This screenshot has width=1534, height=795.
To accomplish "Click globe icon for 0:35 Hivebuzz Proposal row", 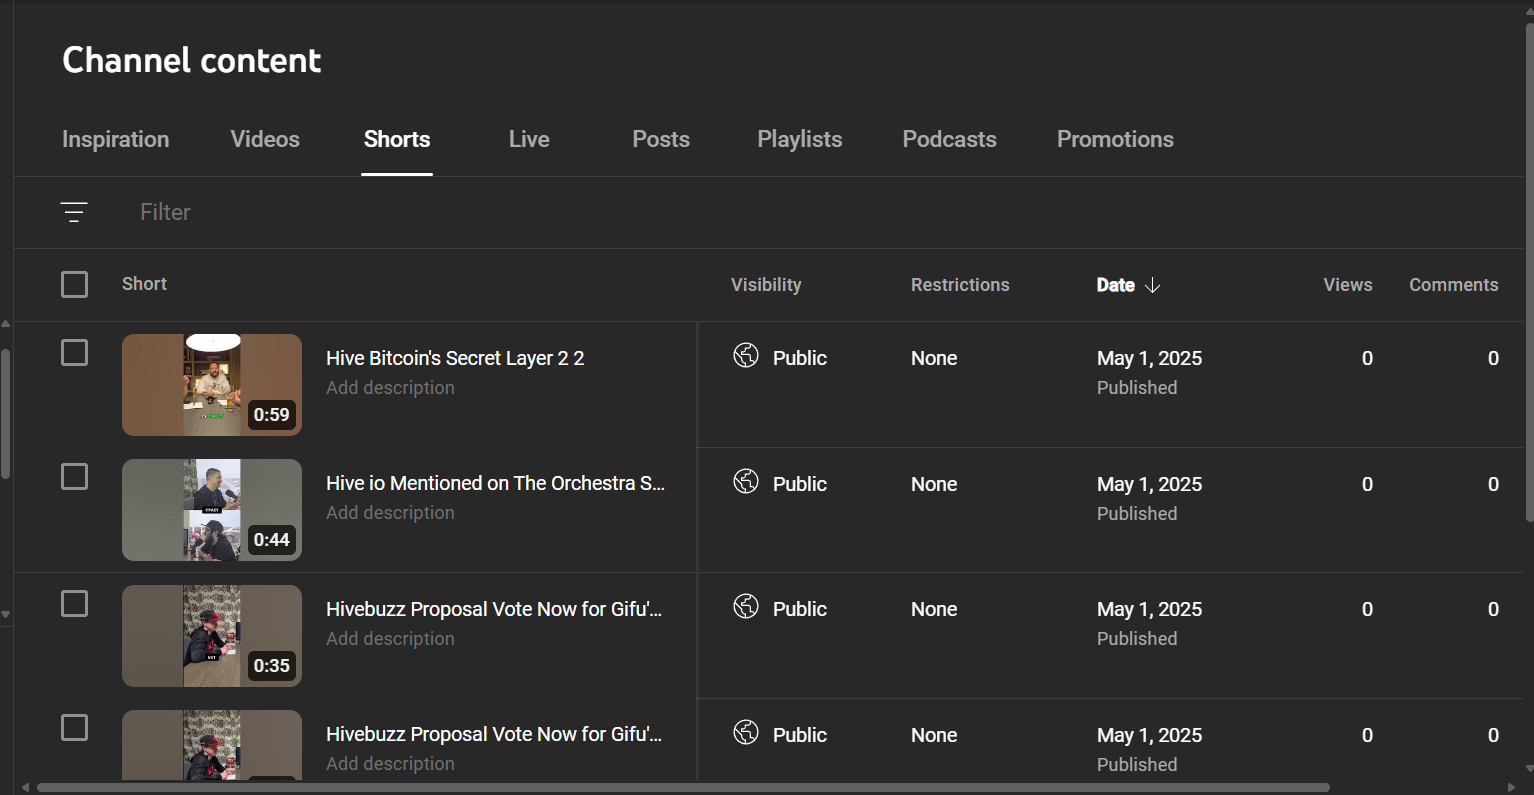I will point(746,606).
